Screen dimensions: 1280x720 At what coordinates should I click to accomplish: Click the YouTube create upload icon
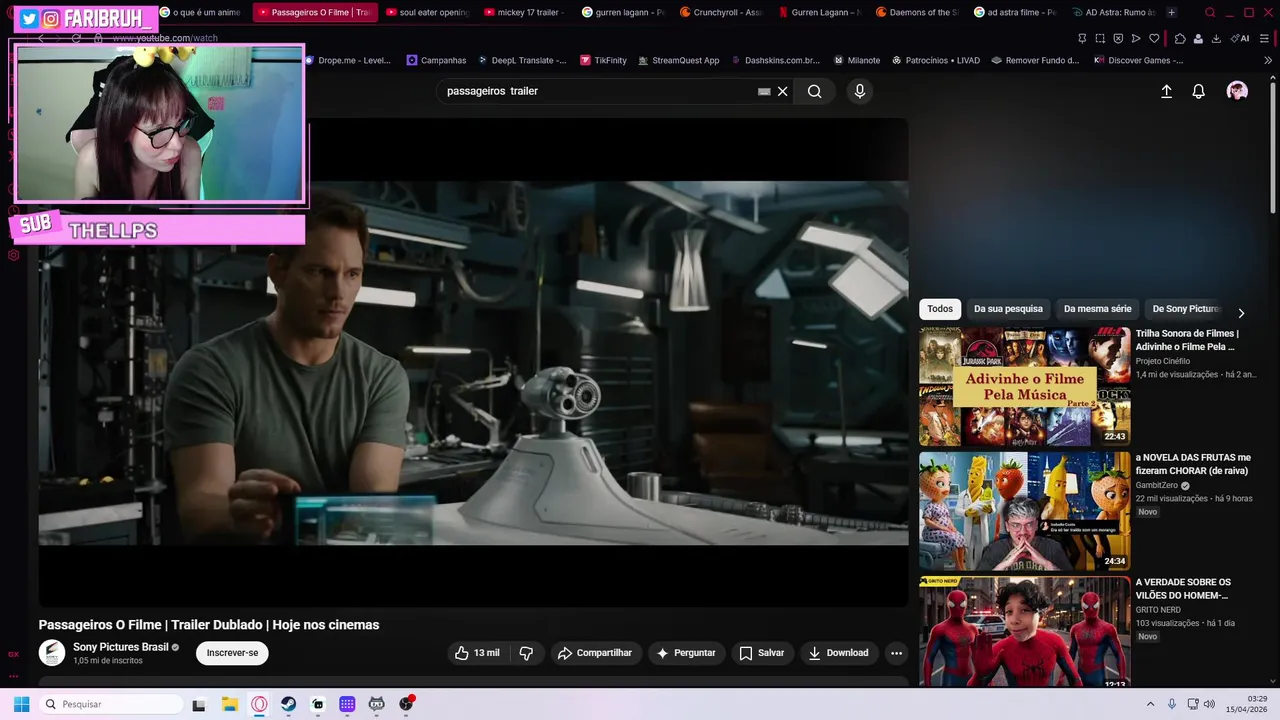tap(1166, 91)
